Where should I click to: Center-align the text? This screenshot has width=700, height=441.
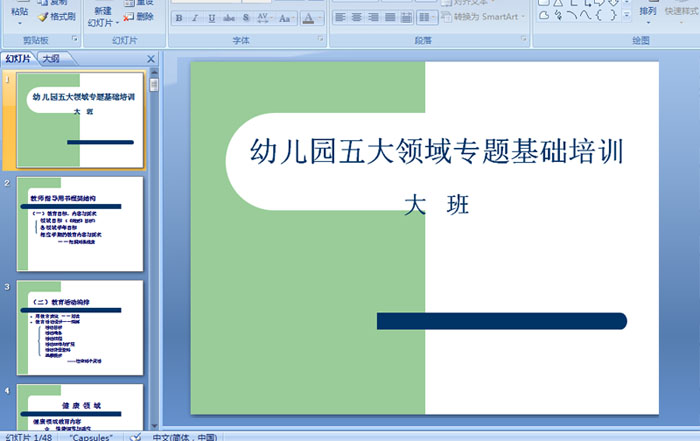(357, 17)
